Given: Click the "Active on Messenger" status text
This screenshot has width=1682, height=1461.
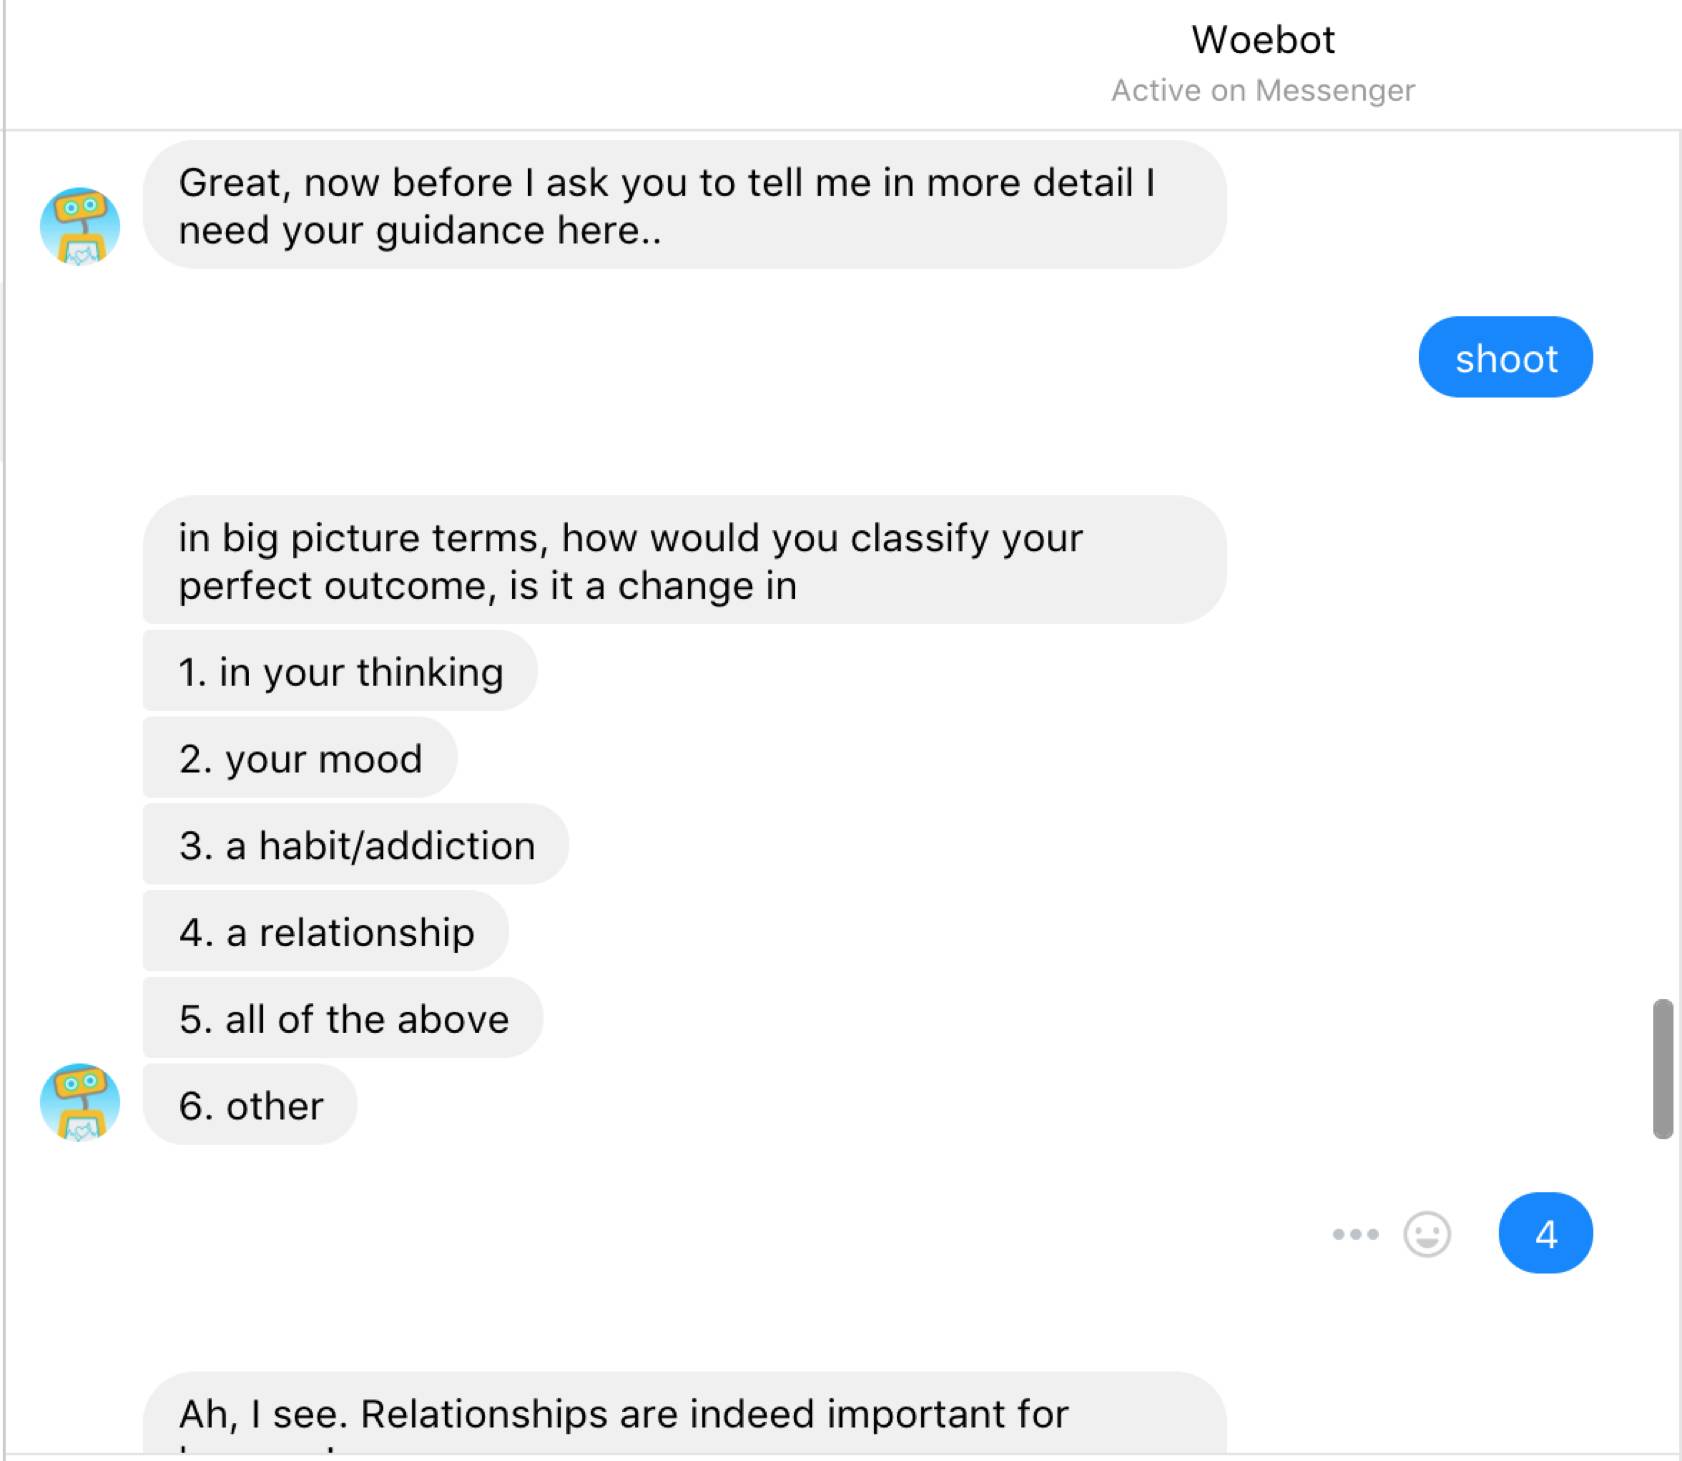Looking at the screenshot, I should tap(1262, 91).
